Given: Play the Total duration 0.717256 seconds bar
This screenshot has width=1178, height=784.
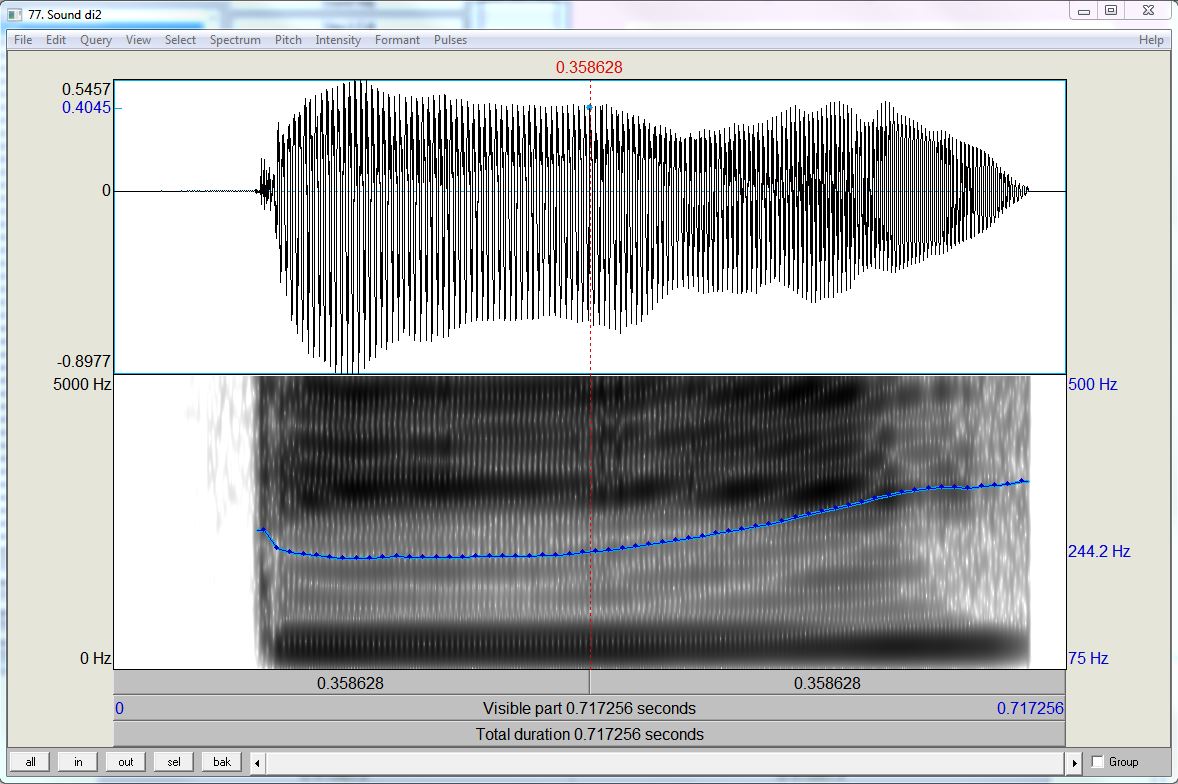Looking at the screenshot, I should click(590, 734).
